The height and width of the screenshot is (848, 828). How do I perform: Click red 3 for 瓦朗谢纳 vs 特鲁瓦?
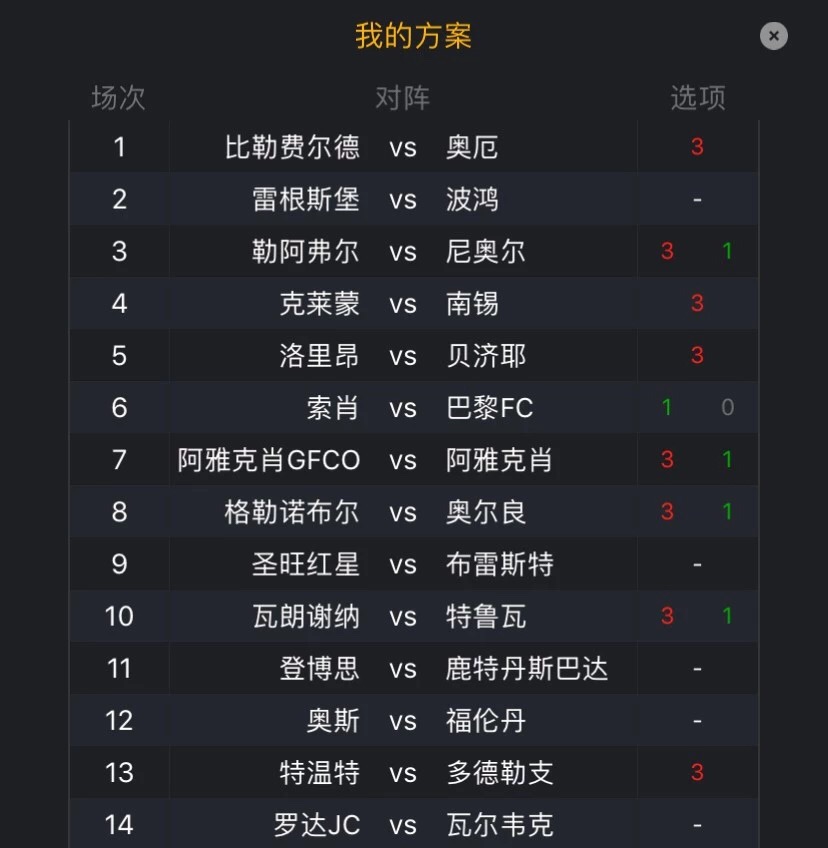pos(667,616)
